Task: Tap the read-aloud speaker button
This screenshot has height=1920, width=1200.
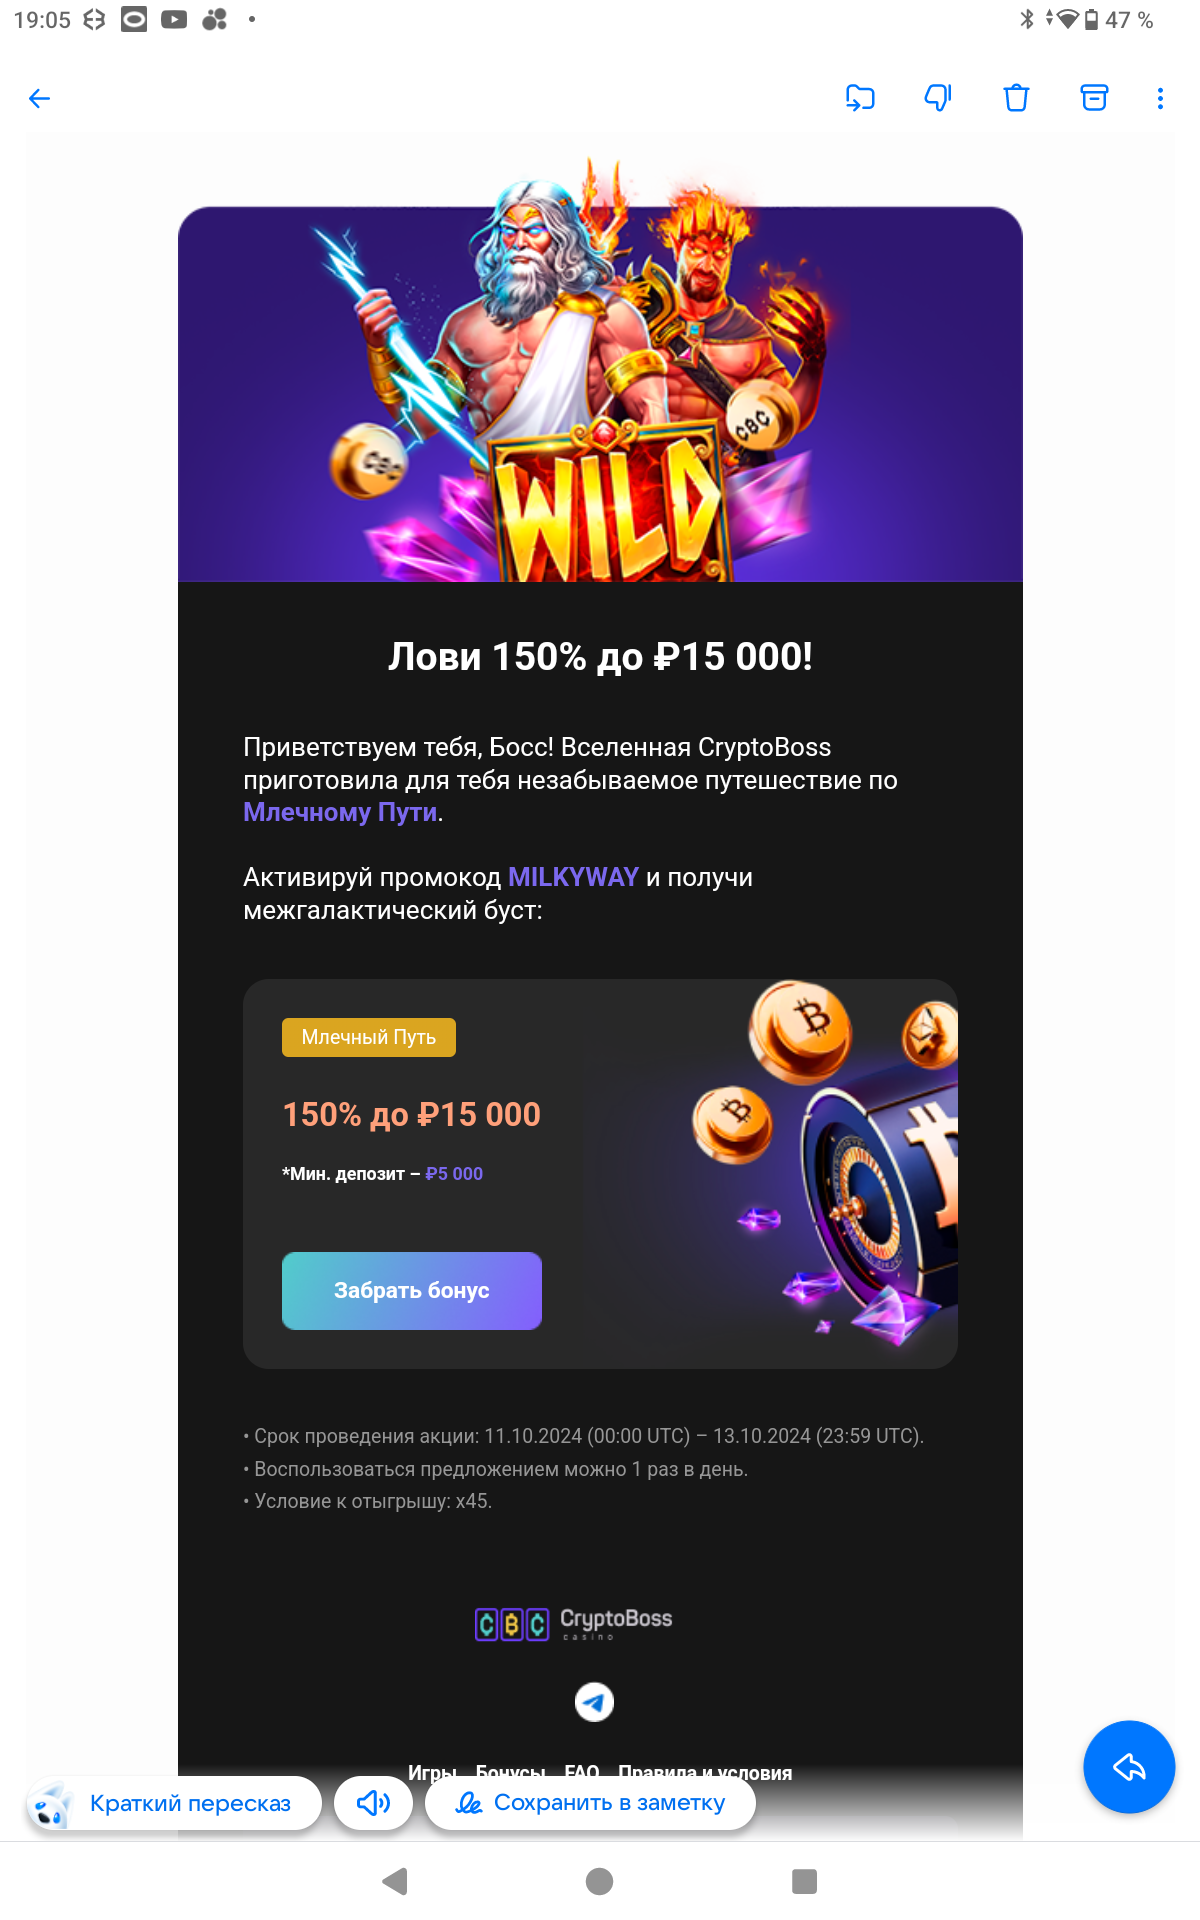Action: [x=373, y=1803]
